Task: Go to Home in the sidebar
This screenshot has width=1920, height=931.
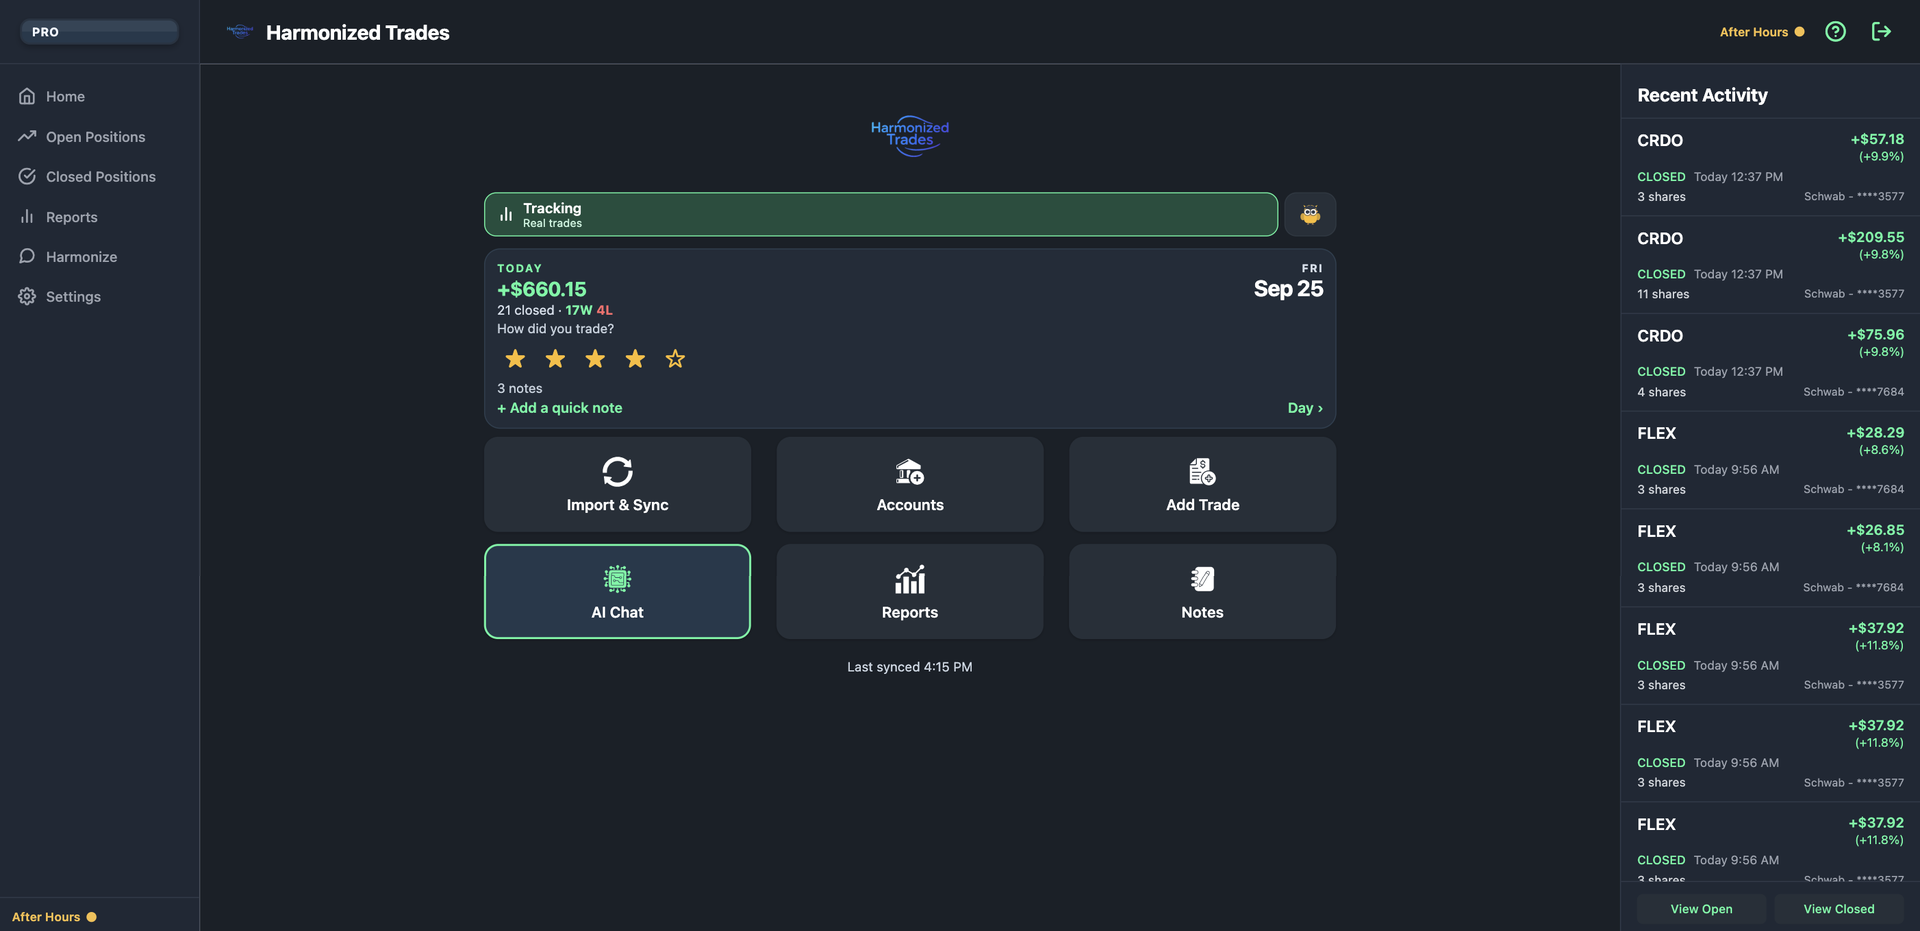Action: click(x=100, y=96)
